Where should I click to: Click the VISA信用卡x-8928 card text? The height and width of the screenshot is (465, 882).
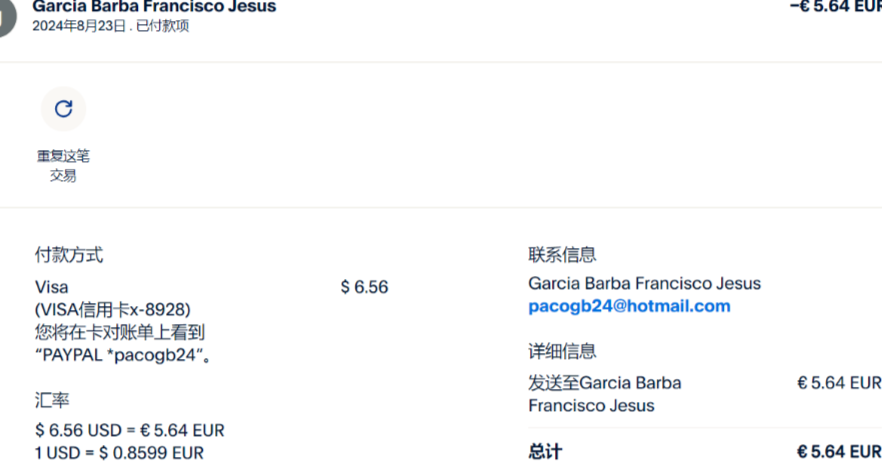[x=112, y=309]
